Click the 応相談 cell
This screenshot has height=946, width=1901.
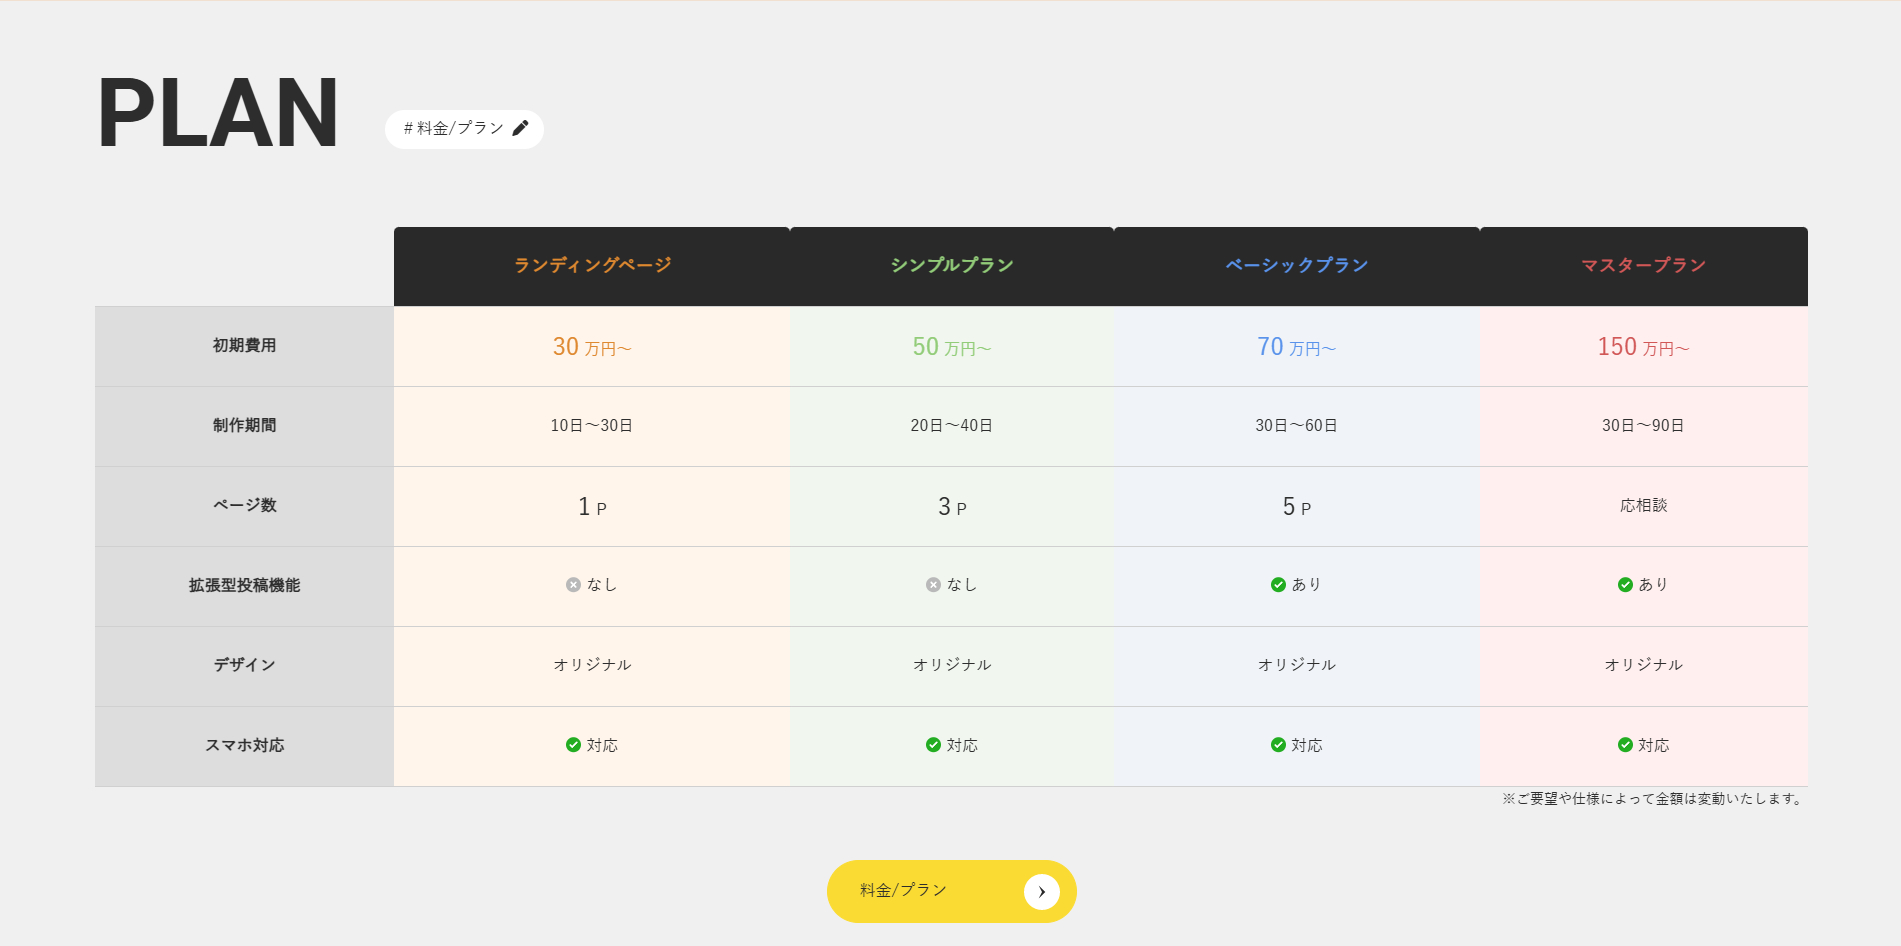pyautogui.click(x=1644, y=506)
